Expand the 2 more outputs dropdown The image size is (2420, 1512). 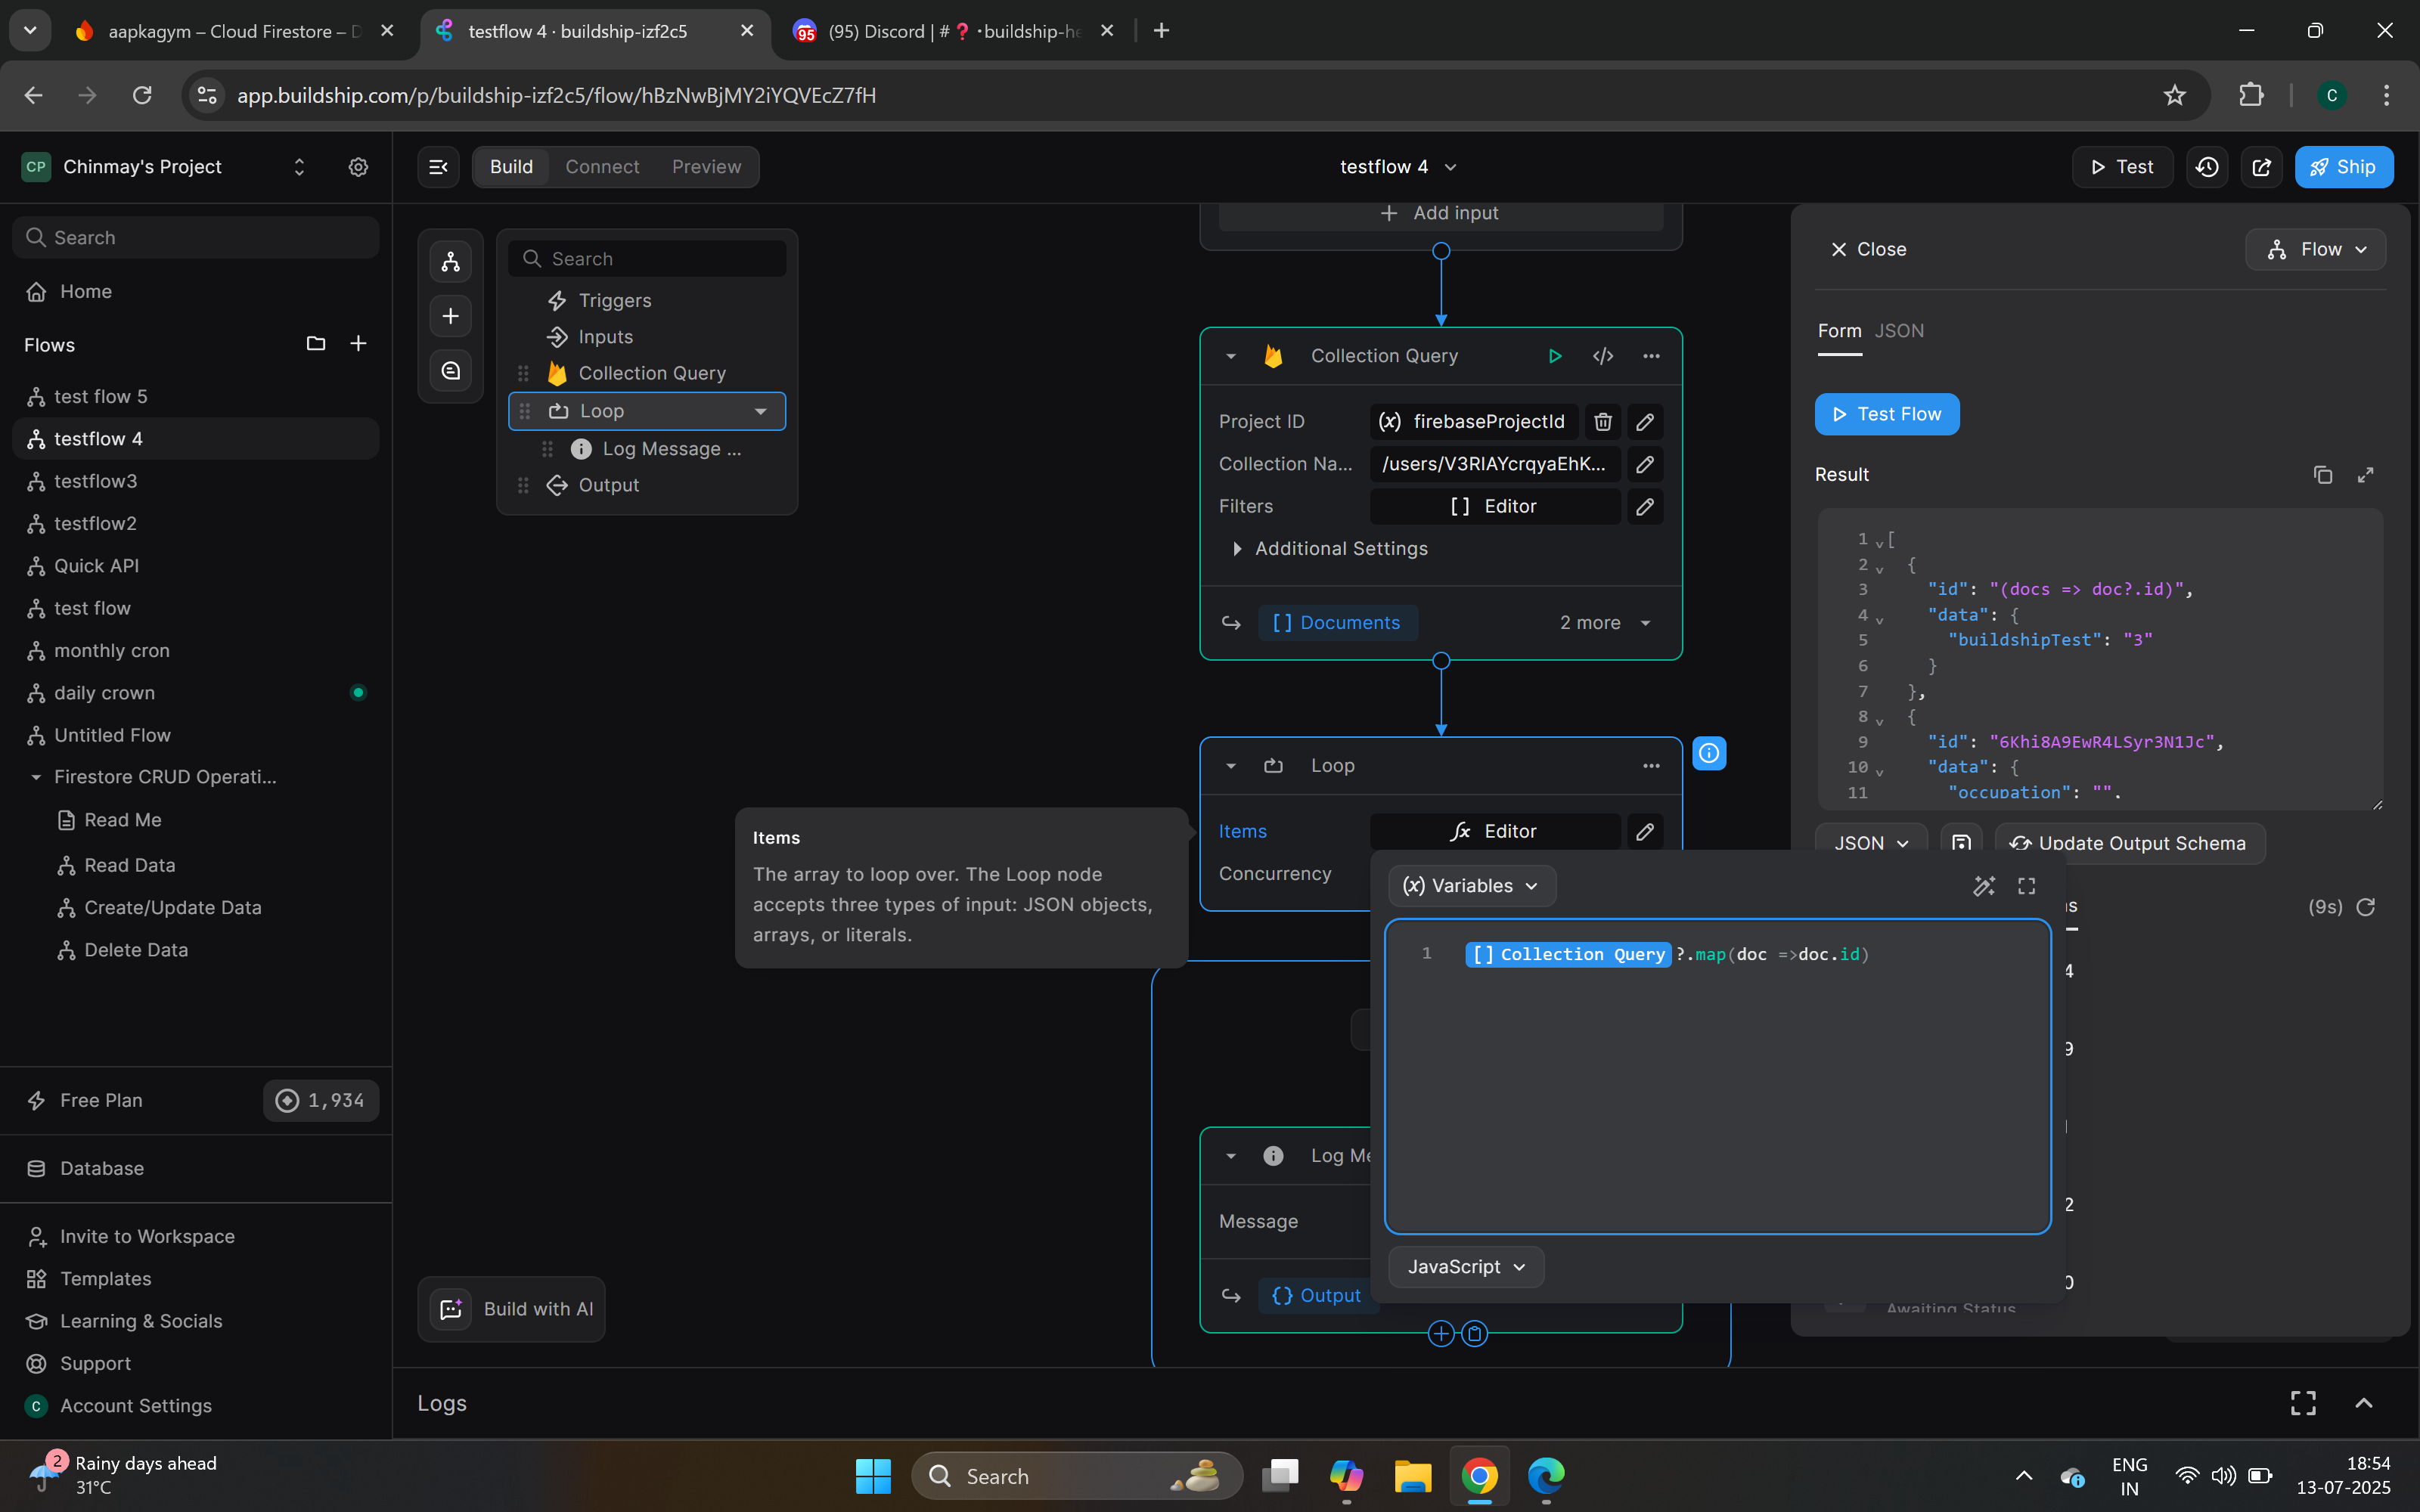coord(1605,623)
